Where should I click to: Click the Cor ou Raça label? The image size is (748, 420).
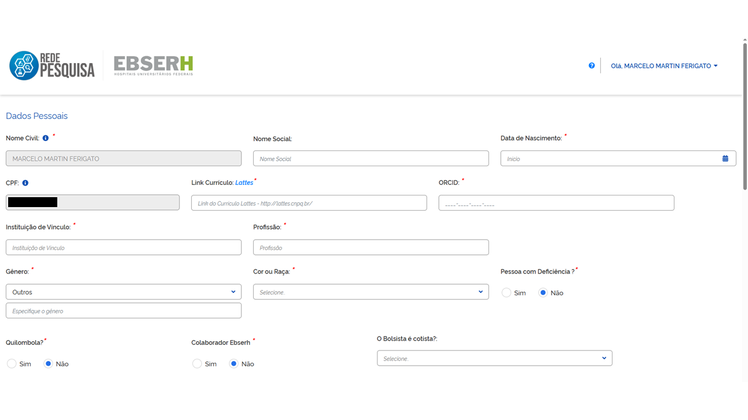pos(271,272)
